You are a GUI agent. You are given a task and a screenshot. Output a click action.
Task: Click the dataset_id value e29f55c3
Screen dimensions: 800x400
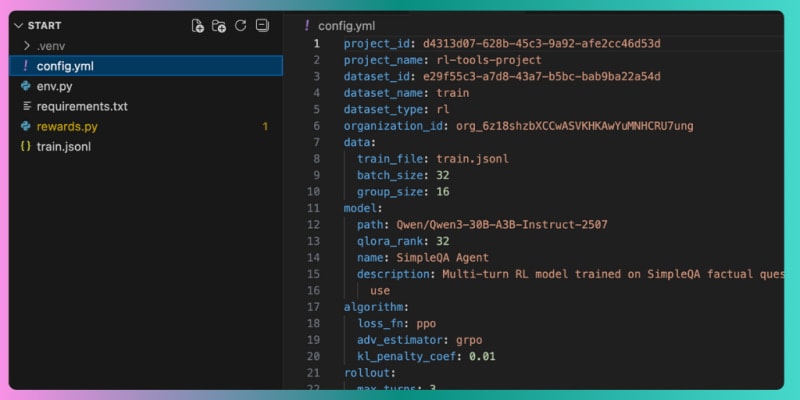pyautogui.click(x=542, y=77)
